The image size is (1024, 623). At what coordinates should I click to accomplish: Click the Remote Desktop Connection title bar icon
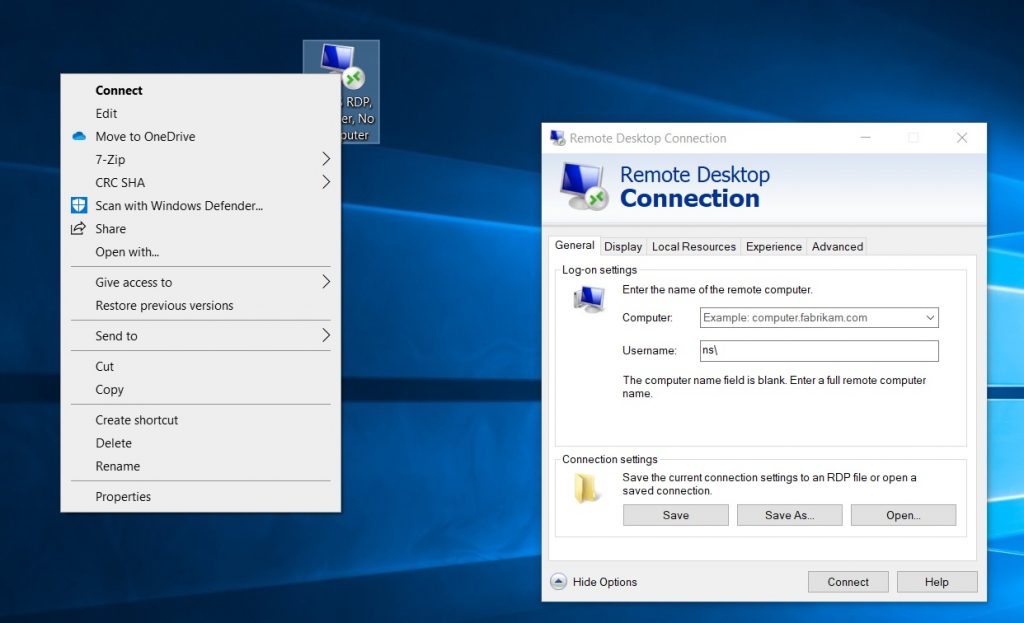coord(557,138)
